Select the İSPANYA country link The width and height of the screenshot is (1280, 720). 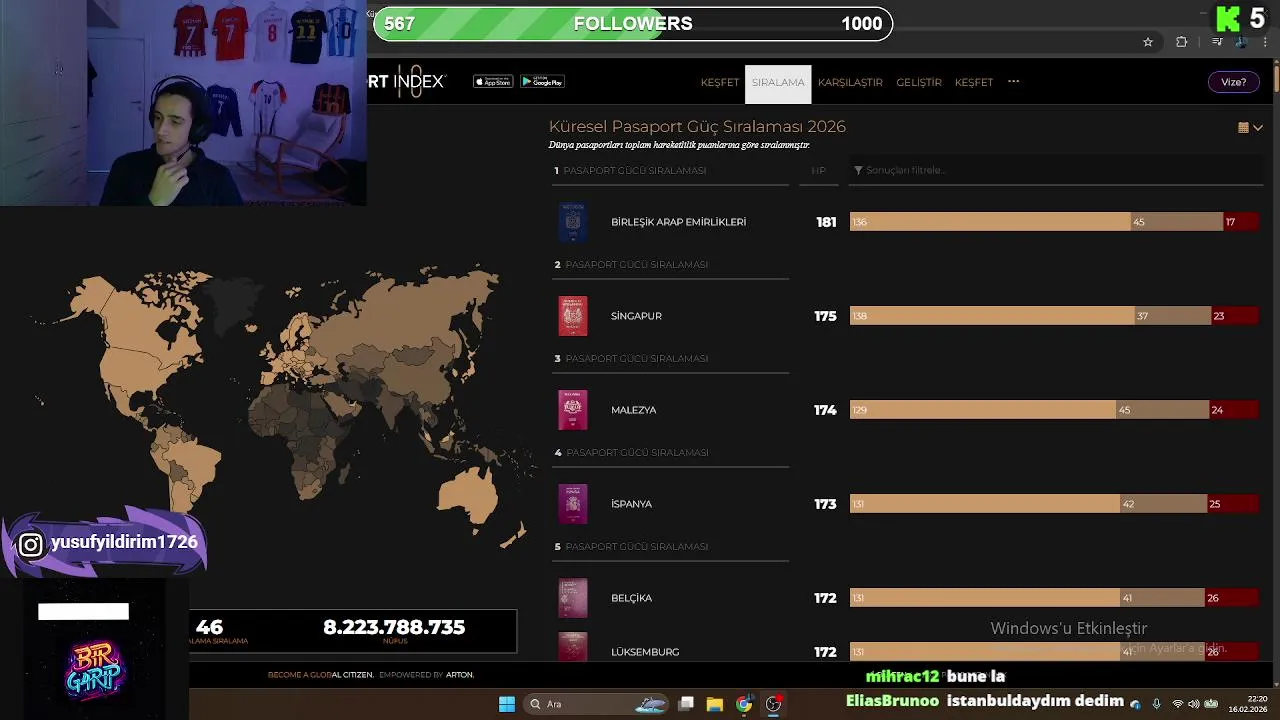(631, 504)
